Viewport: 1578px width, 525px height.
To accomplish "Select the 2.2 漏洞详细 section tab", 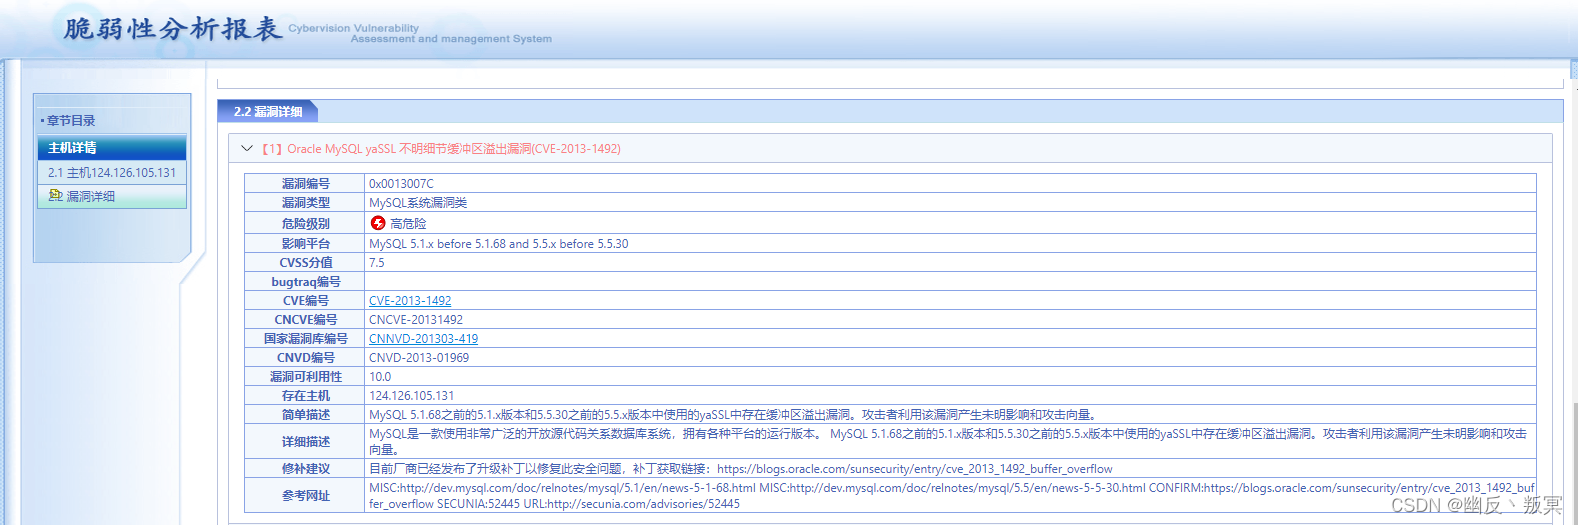I will 267,112.
